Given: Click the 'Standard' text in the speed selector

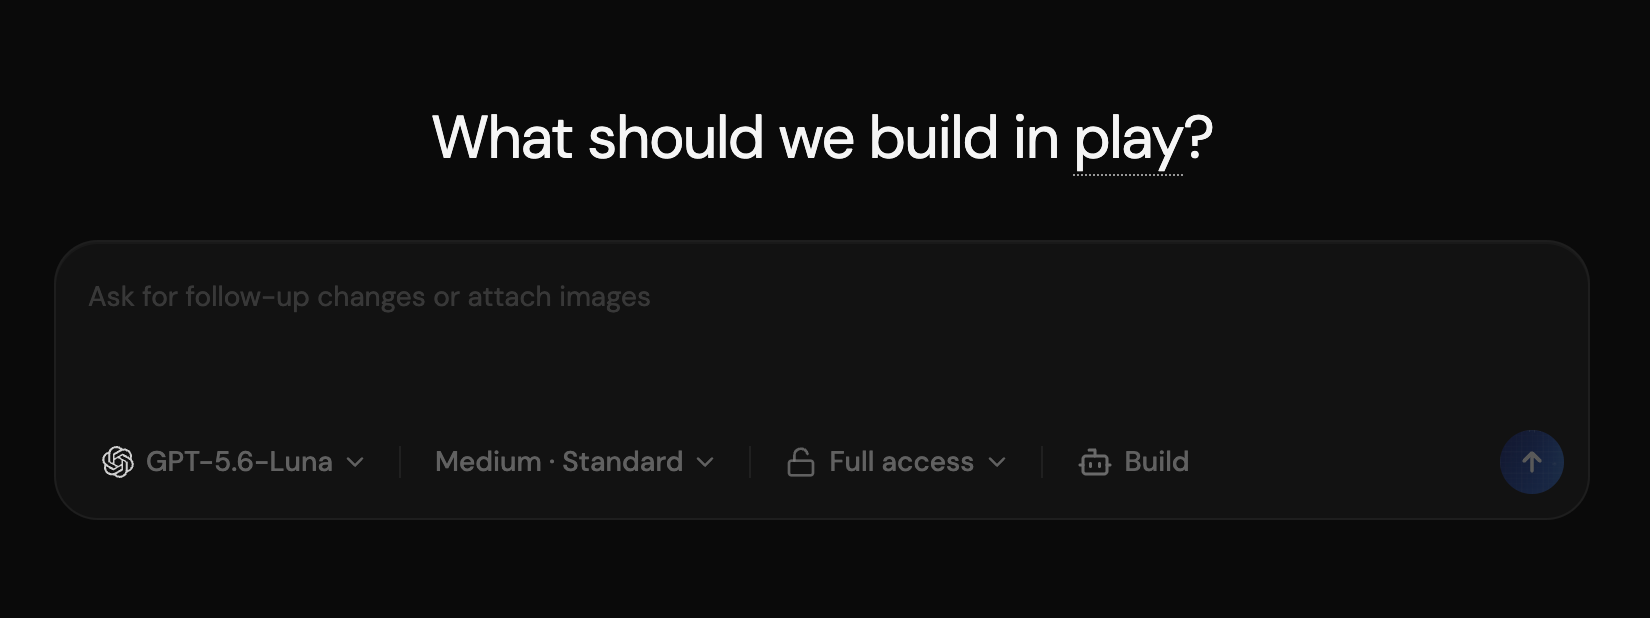Looking at the screenshot, I should pos(622,462).
